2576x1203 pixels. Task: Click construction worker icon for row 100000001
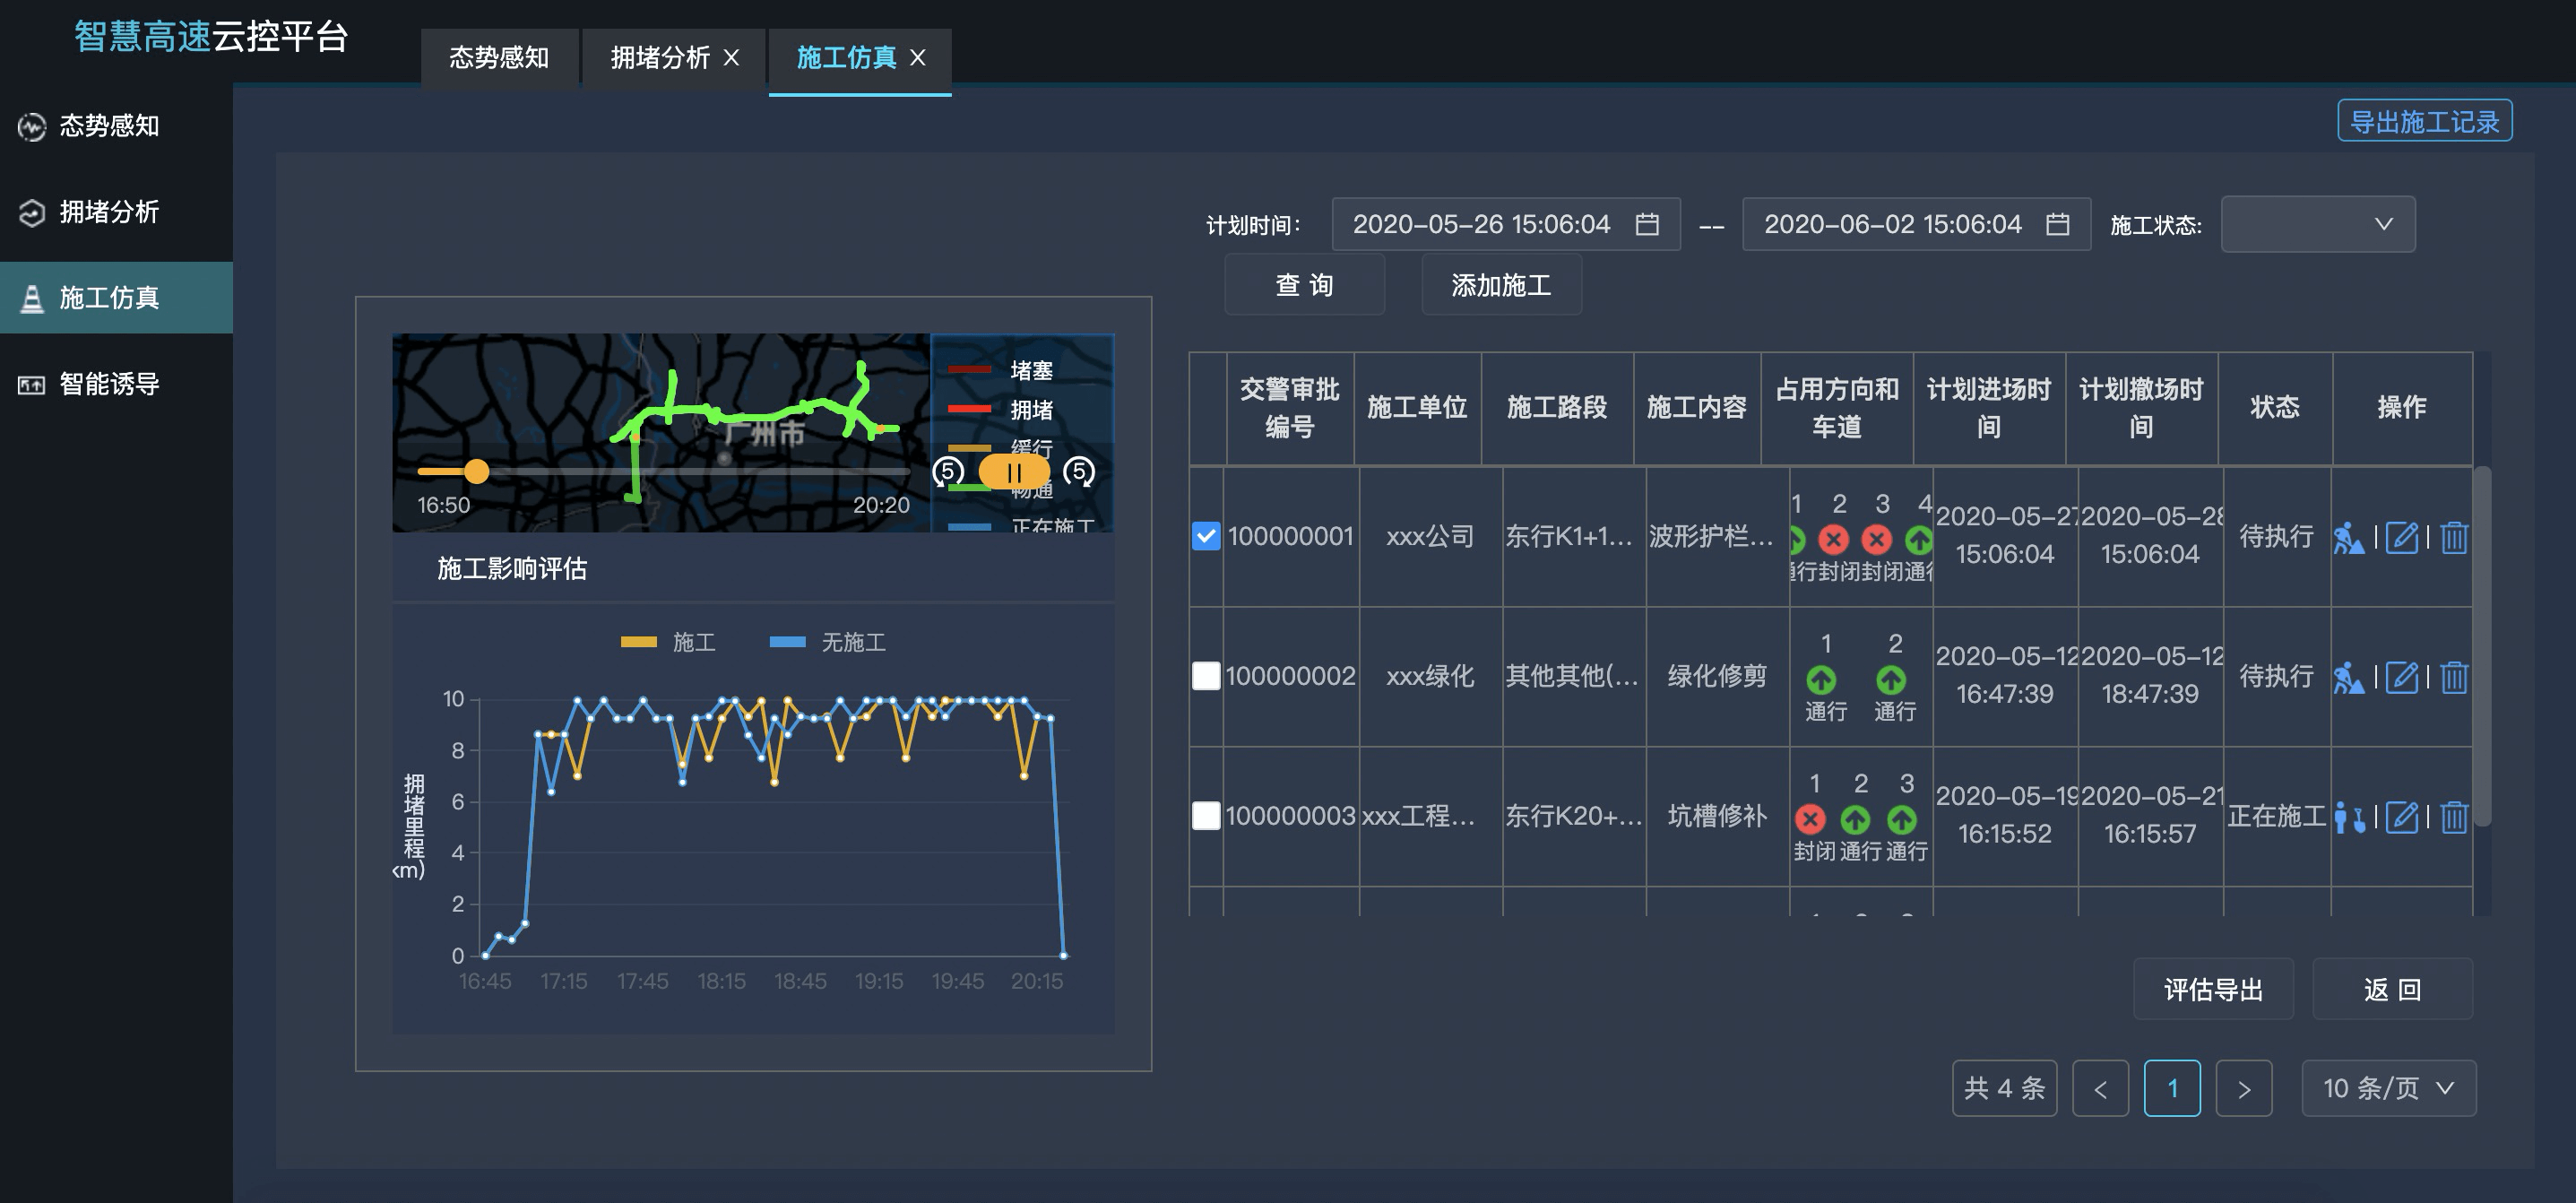(2349, 538)
